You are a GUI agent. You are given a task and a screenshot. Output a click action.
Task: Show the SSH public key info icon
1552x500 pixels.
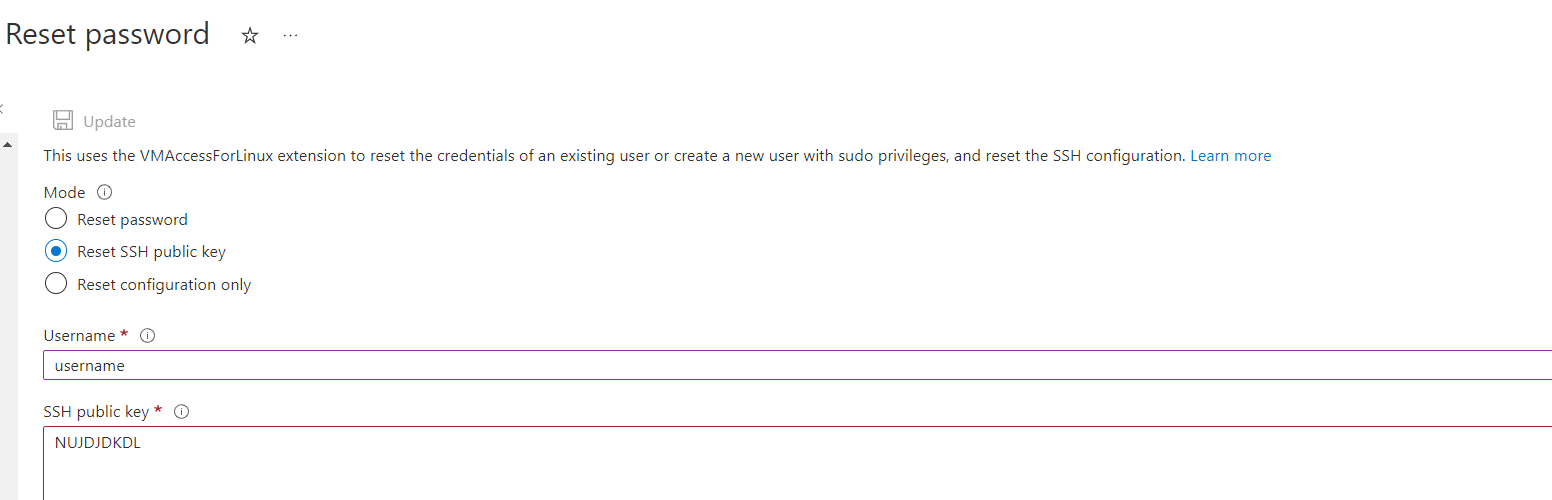pos(182,412)
